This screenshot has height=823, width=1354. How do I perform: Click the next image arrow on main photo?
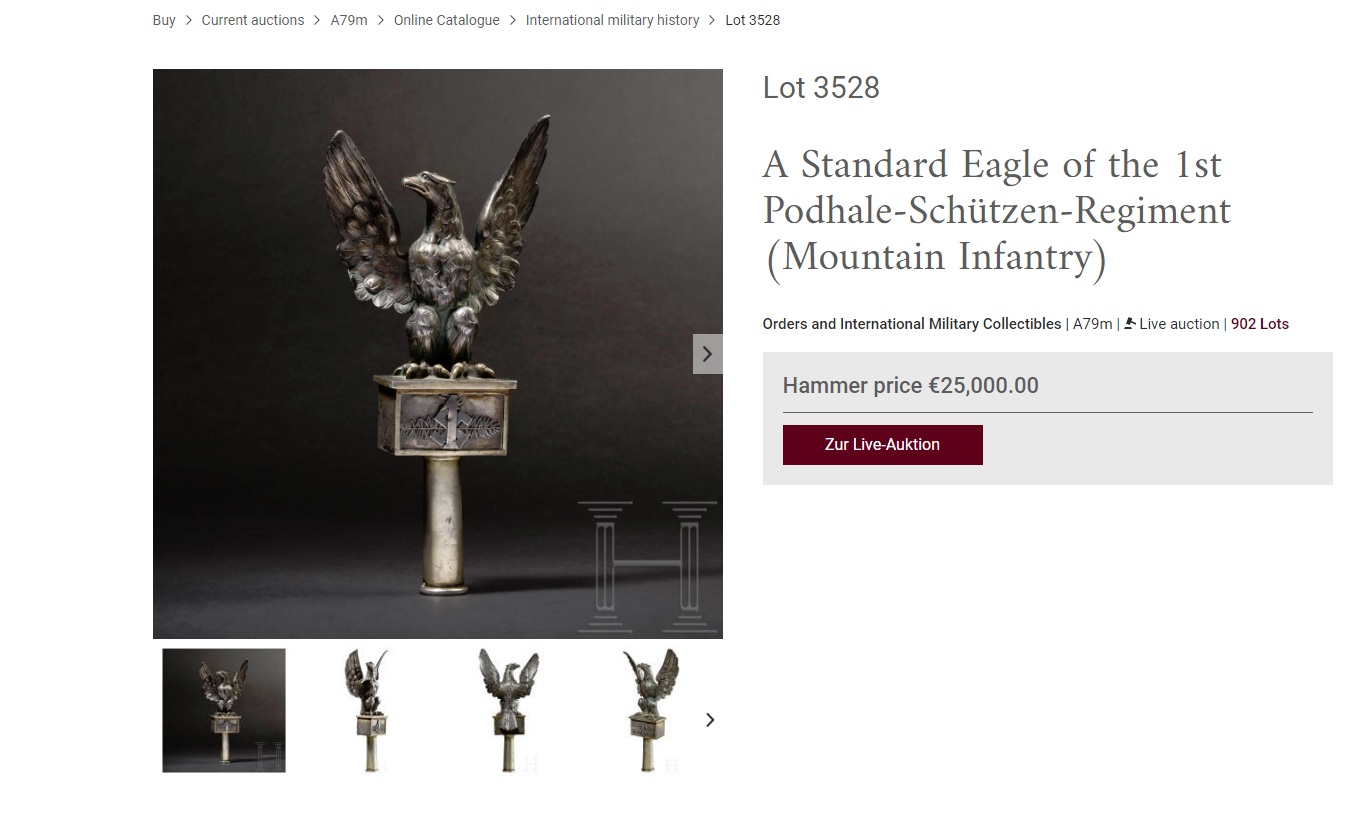(x=708, y=354)
